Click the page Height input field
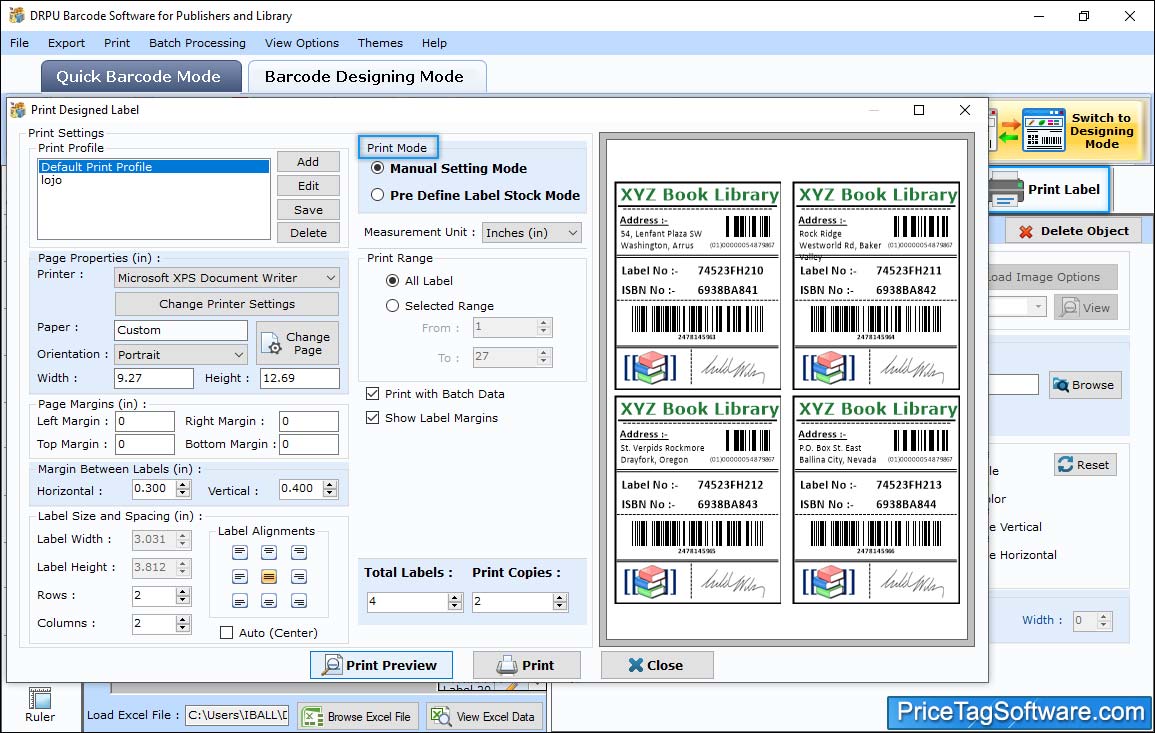 (x=300, y=378)
